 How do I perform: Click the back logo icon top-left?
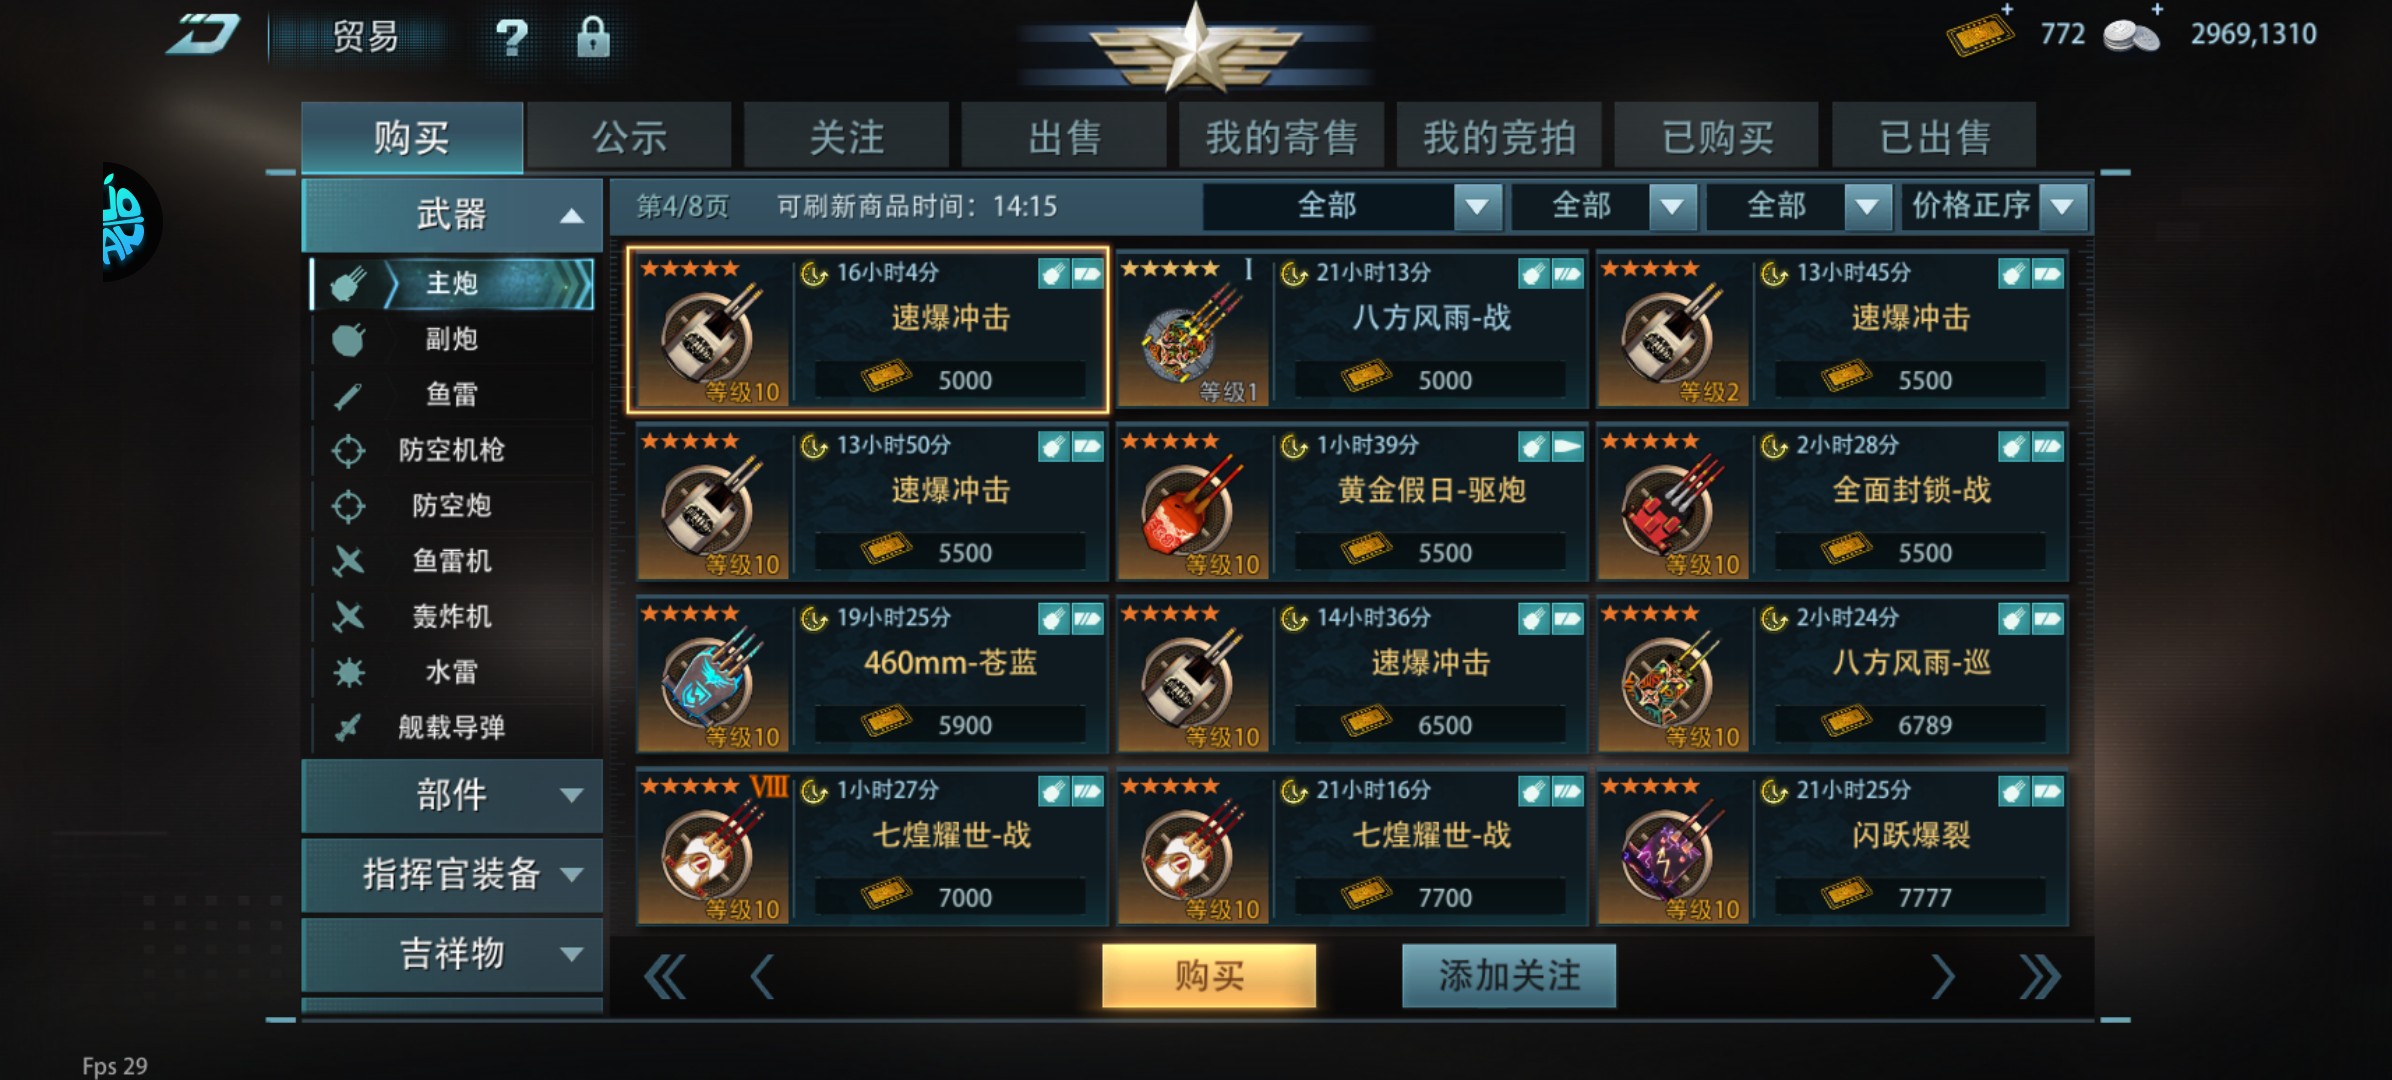pos(203,35)
